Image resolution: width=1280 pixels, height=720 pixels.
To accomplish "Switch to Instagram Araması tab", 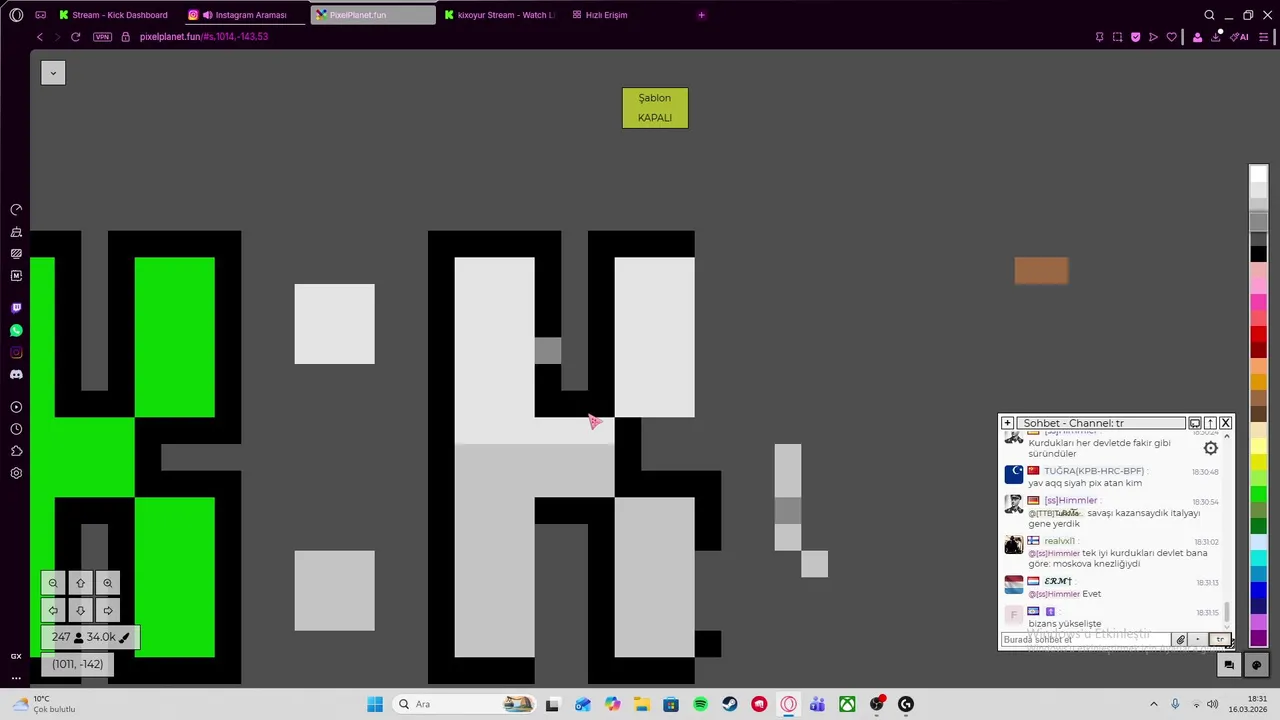I will tap(244, 15).
